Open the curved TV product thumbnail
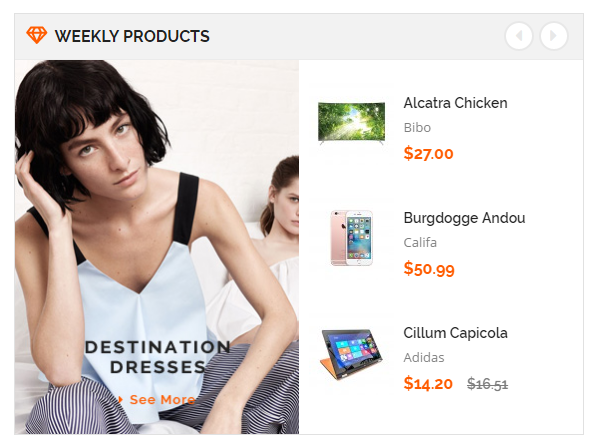Screen dimensions: 595x447 (351, 123)
